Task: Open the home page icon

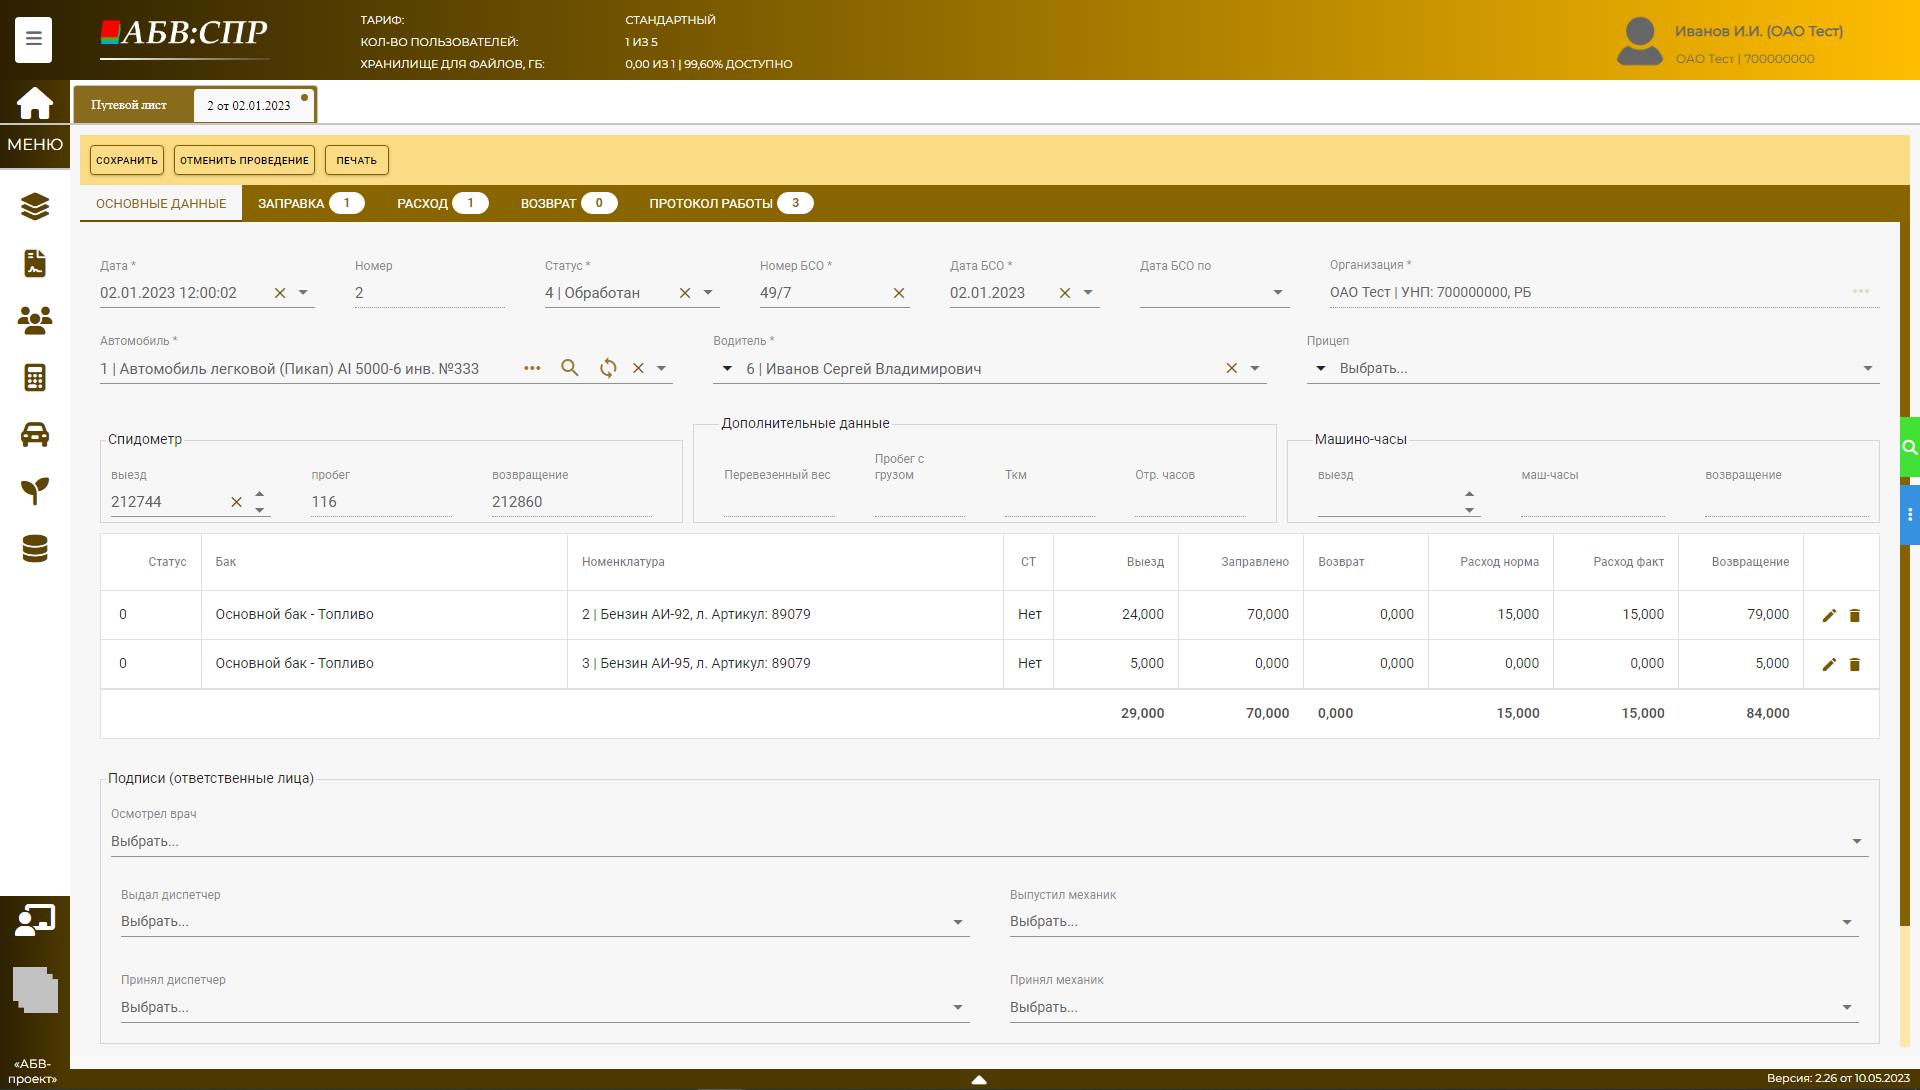Action: 34,103
